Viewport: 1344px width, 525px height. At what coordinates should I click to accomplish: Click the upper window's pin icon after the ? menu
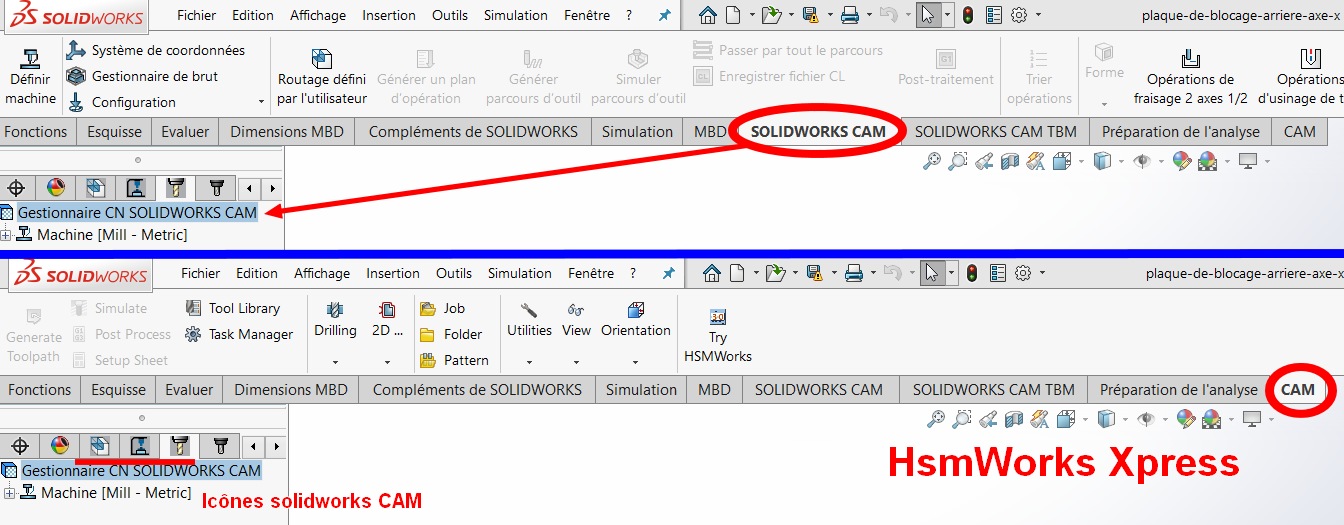coord(664,15)
